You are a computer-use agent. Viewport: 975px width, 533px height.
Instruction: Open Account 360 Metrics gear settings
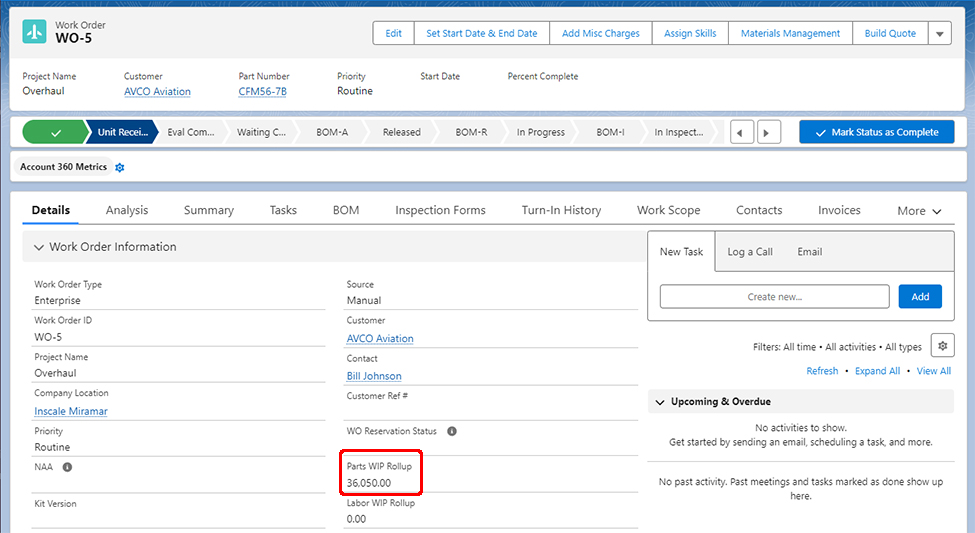[x=120, y=167]
